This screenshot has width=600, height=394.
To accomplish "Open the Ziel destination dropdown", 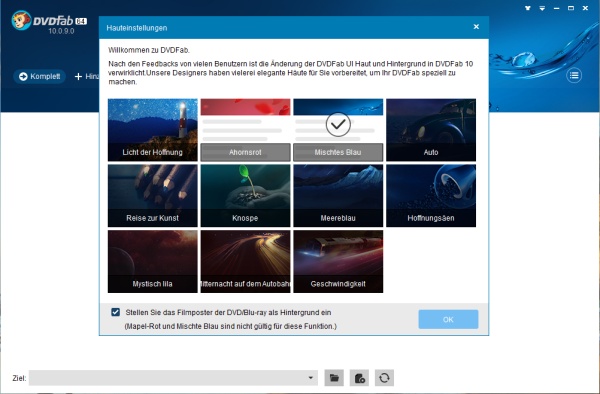I will 311,378.
